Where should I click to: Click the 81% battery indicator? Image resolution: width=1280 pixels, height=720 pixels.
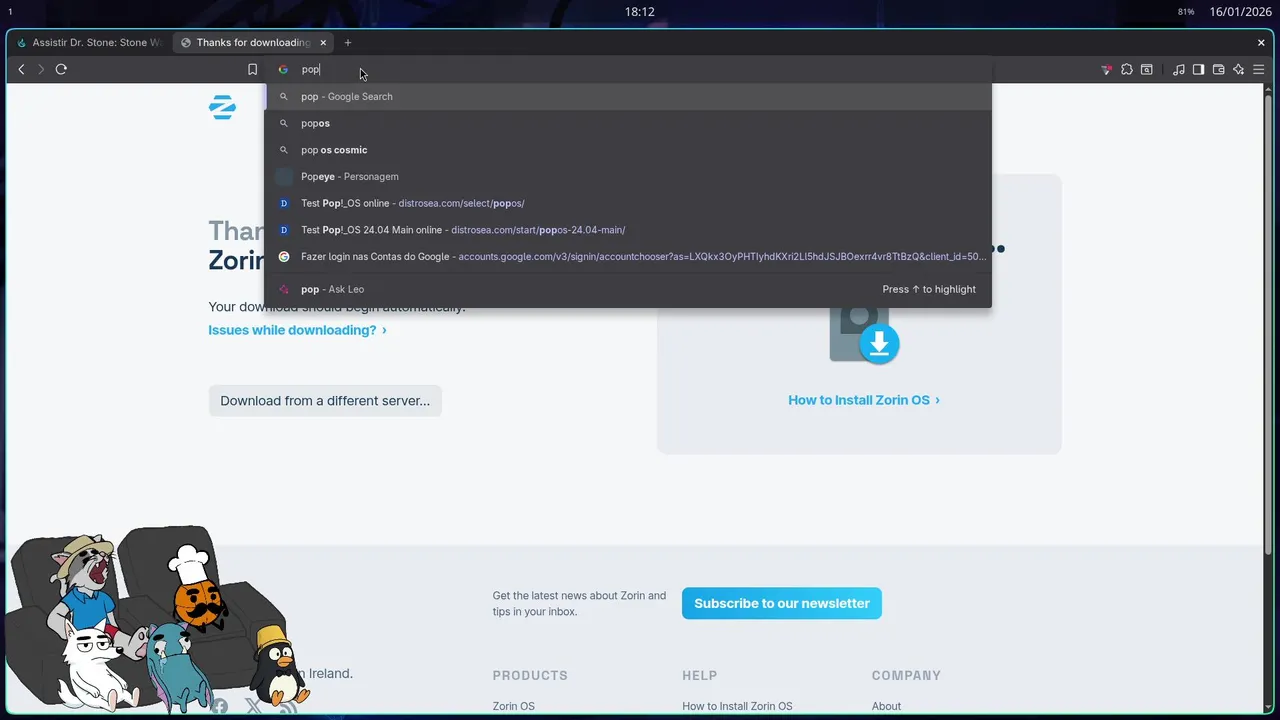tap(1186, 12)
